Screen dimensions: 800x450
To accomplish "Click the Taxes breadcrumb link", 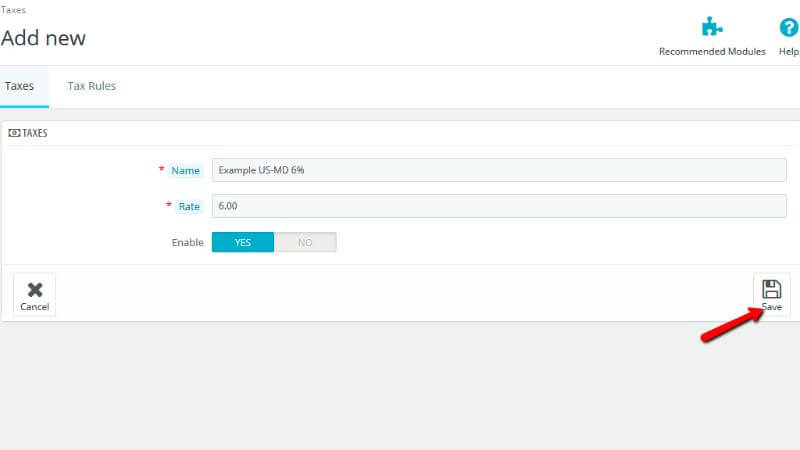I will pos(13,10).
